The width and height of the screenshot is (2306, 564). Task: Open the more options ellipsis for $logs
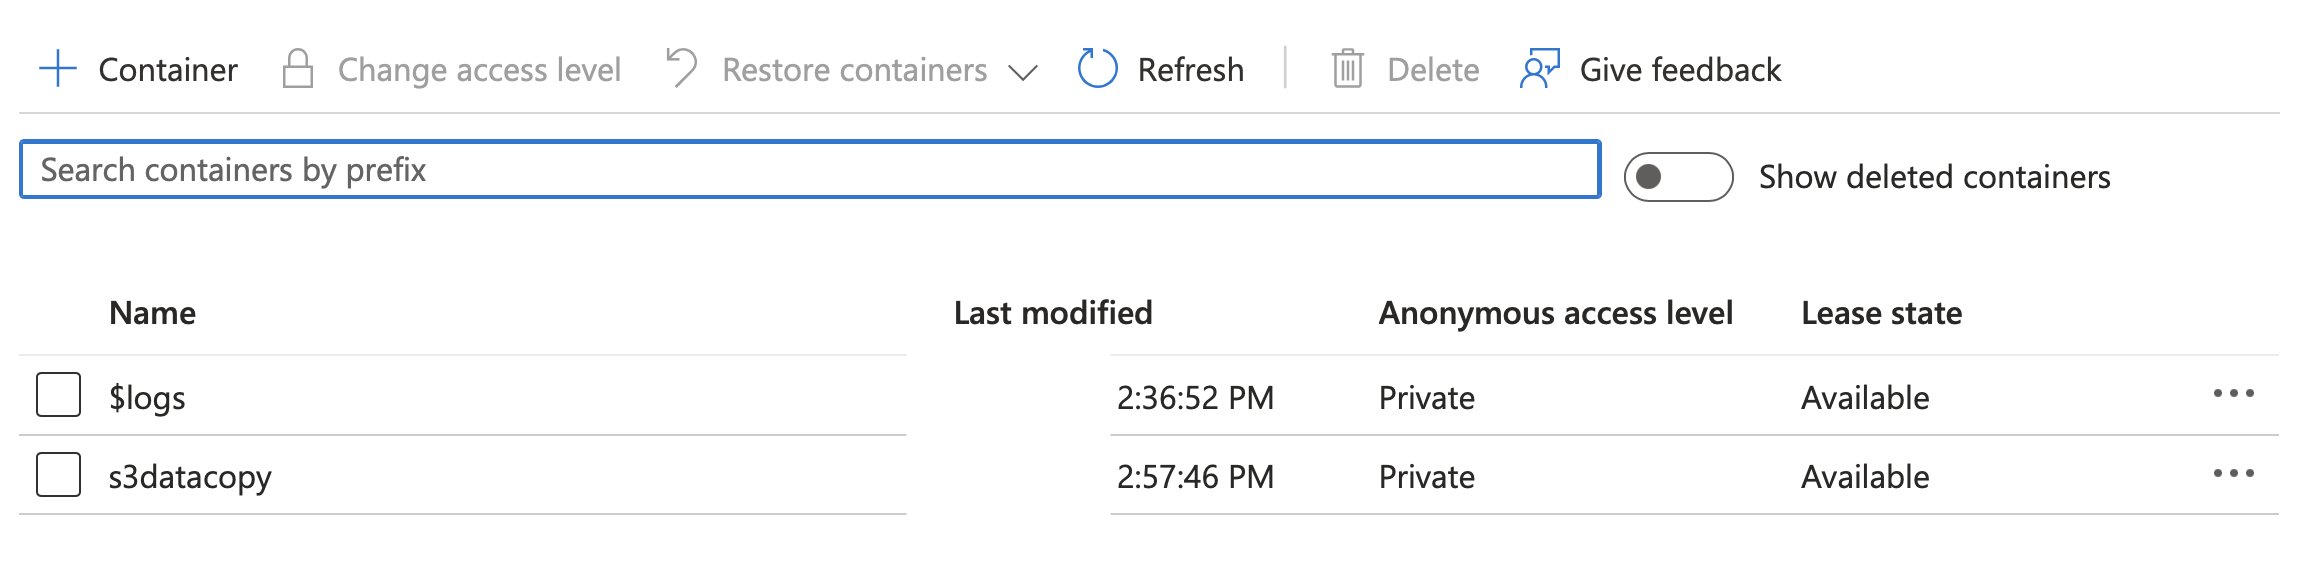[2233, 394]
